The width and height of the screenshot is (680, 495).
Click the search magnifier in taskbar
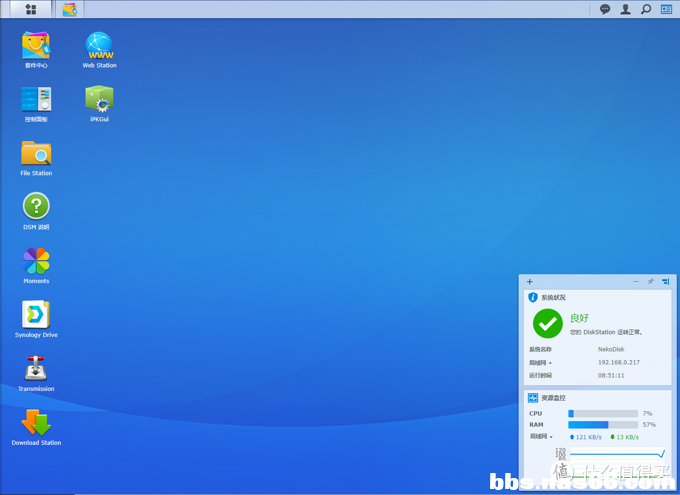(x=646, y=9)
